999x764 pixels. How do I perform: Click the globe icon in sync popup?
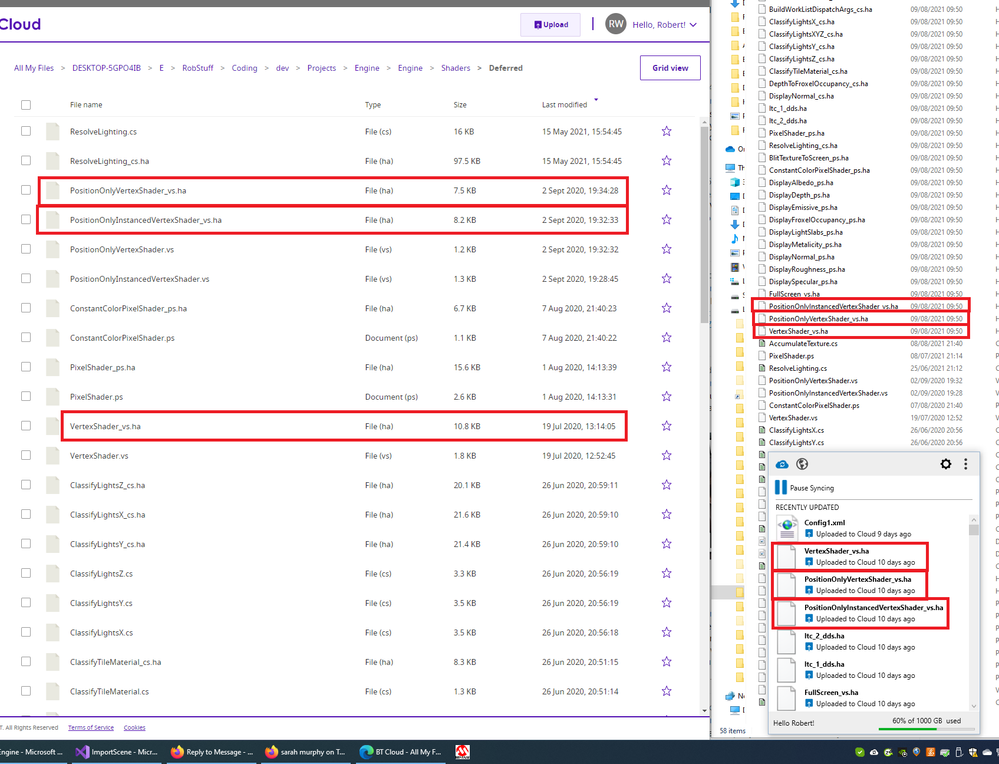click(802, 464)
